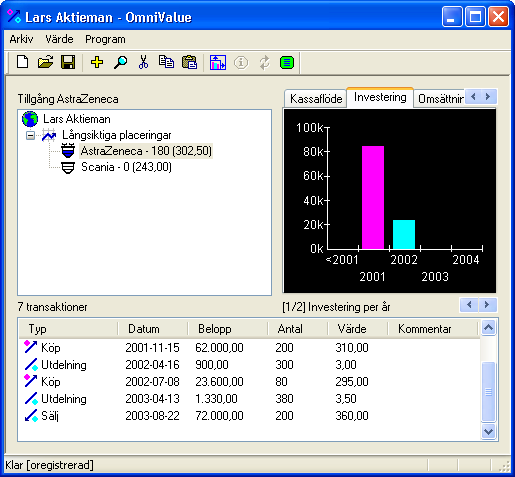Collapse the Långsiktiga placeringar tree node
Screen dimensions: 515x477
coord(30,135)
